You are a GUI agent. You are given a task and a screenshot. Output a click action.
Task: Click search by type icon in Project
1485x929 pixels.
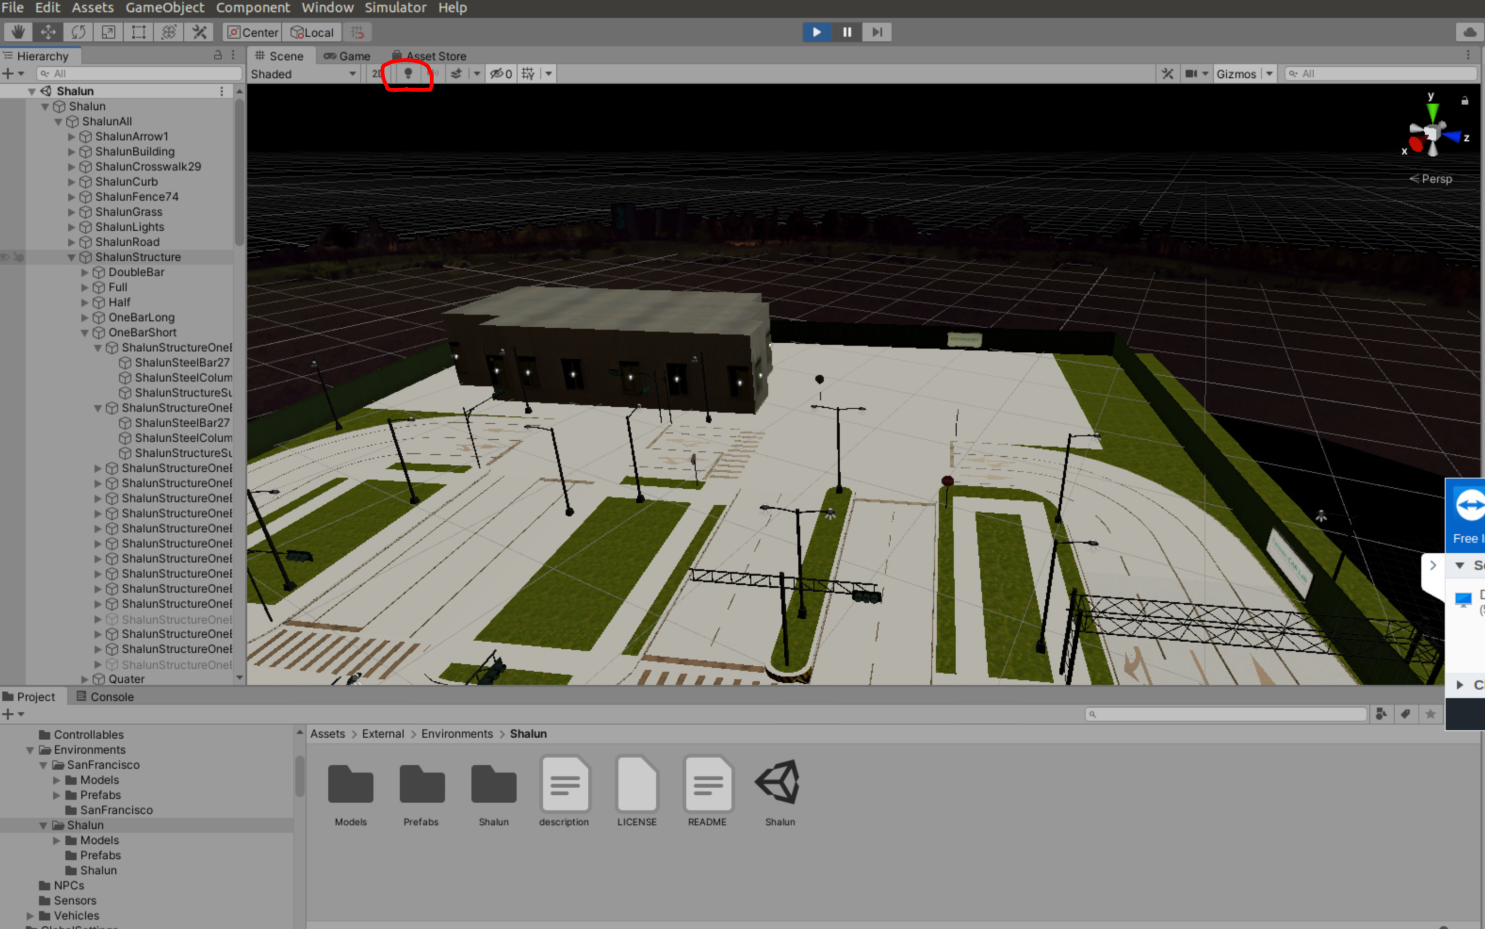coord(1381,714)
